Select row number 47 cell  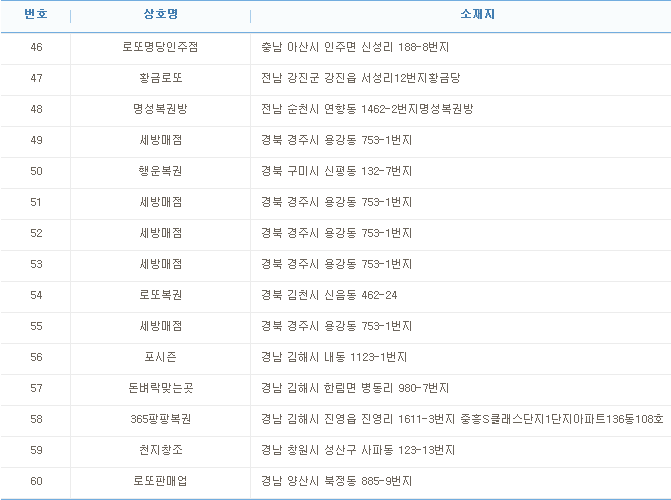click(x=36, y=78)
